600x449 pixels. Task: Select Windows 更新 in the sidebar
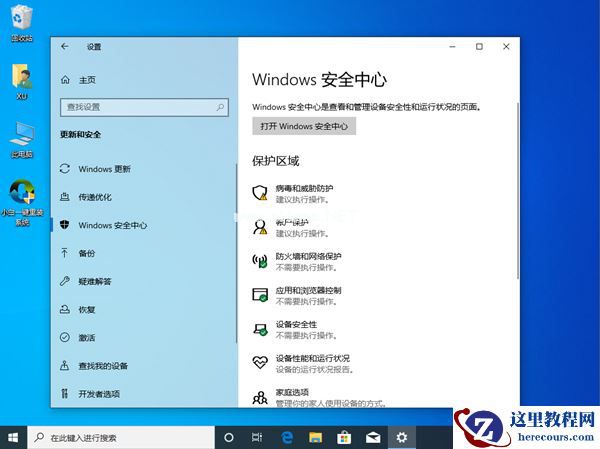coord(105,169)
